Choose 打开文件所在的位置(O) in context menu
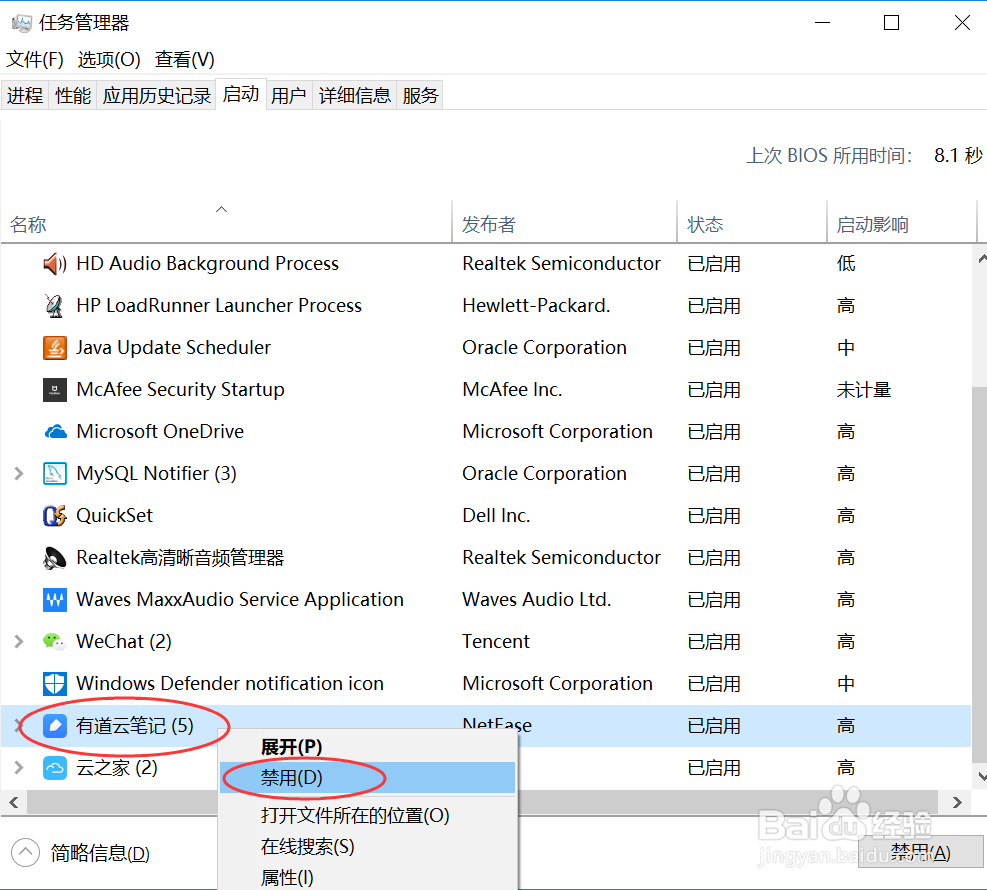This screenshot has height=890, width=987. [368, 816]
